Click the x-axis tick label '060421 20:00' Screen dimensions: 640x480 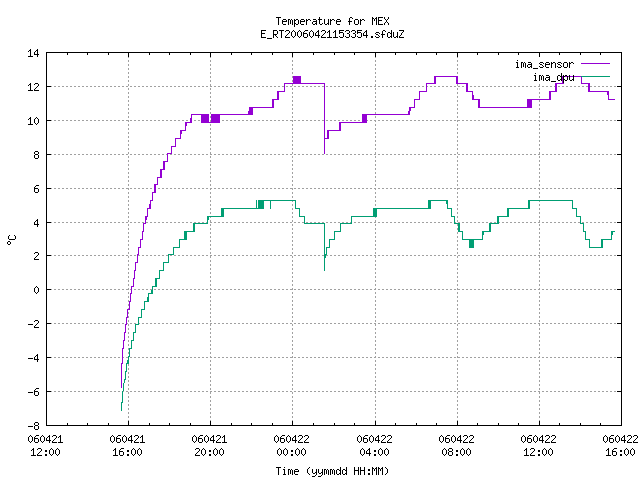point(209,446)
